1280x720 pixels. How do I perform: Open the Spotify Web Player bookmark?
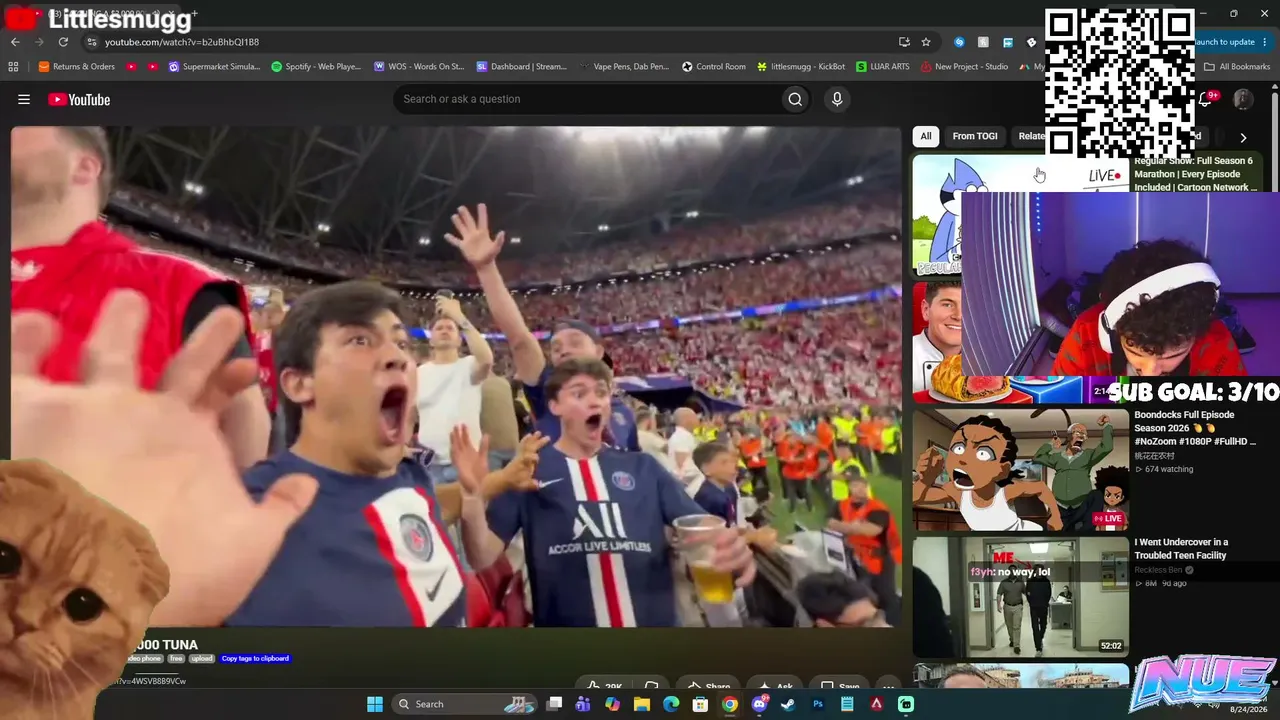coord(316,67)
